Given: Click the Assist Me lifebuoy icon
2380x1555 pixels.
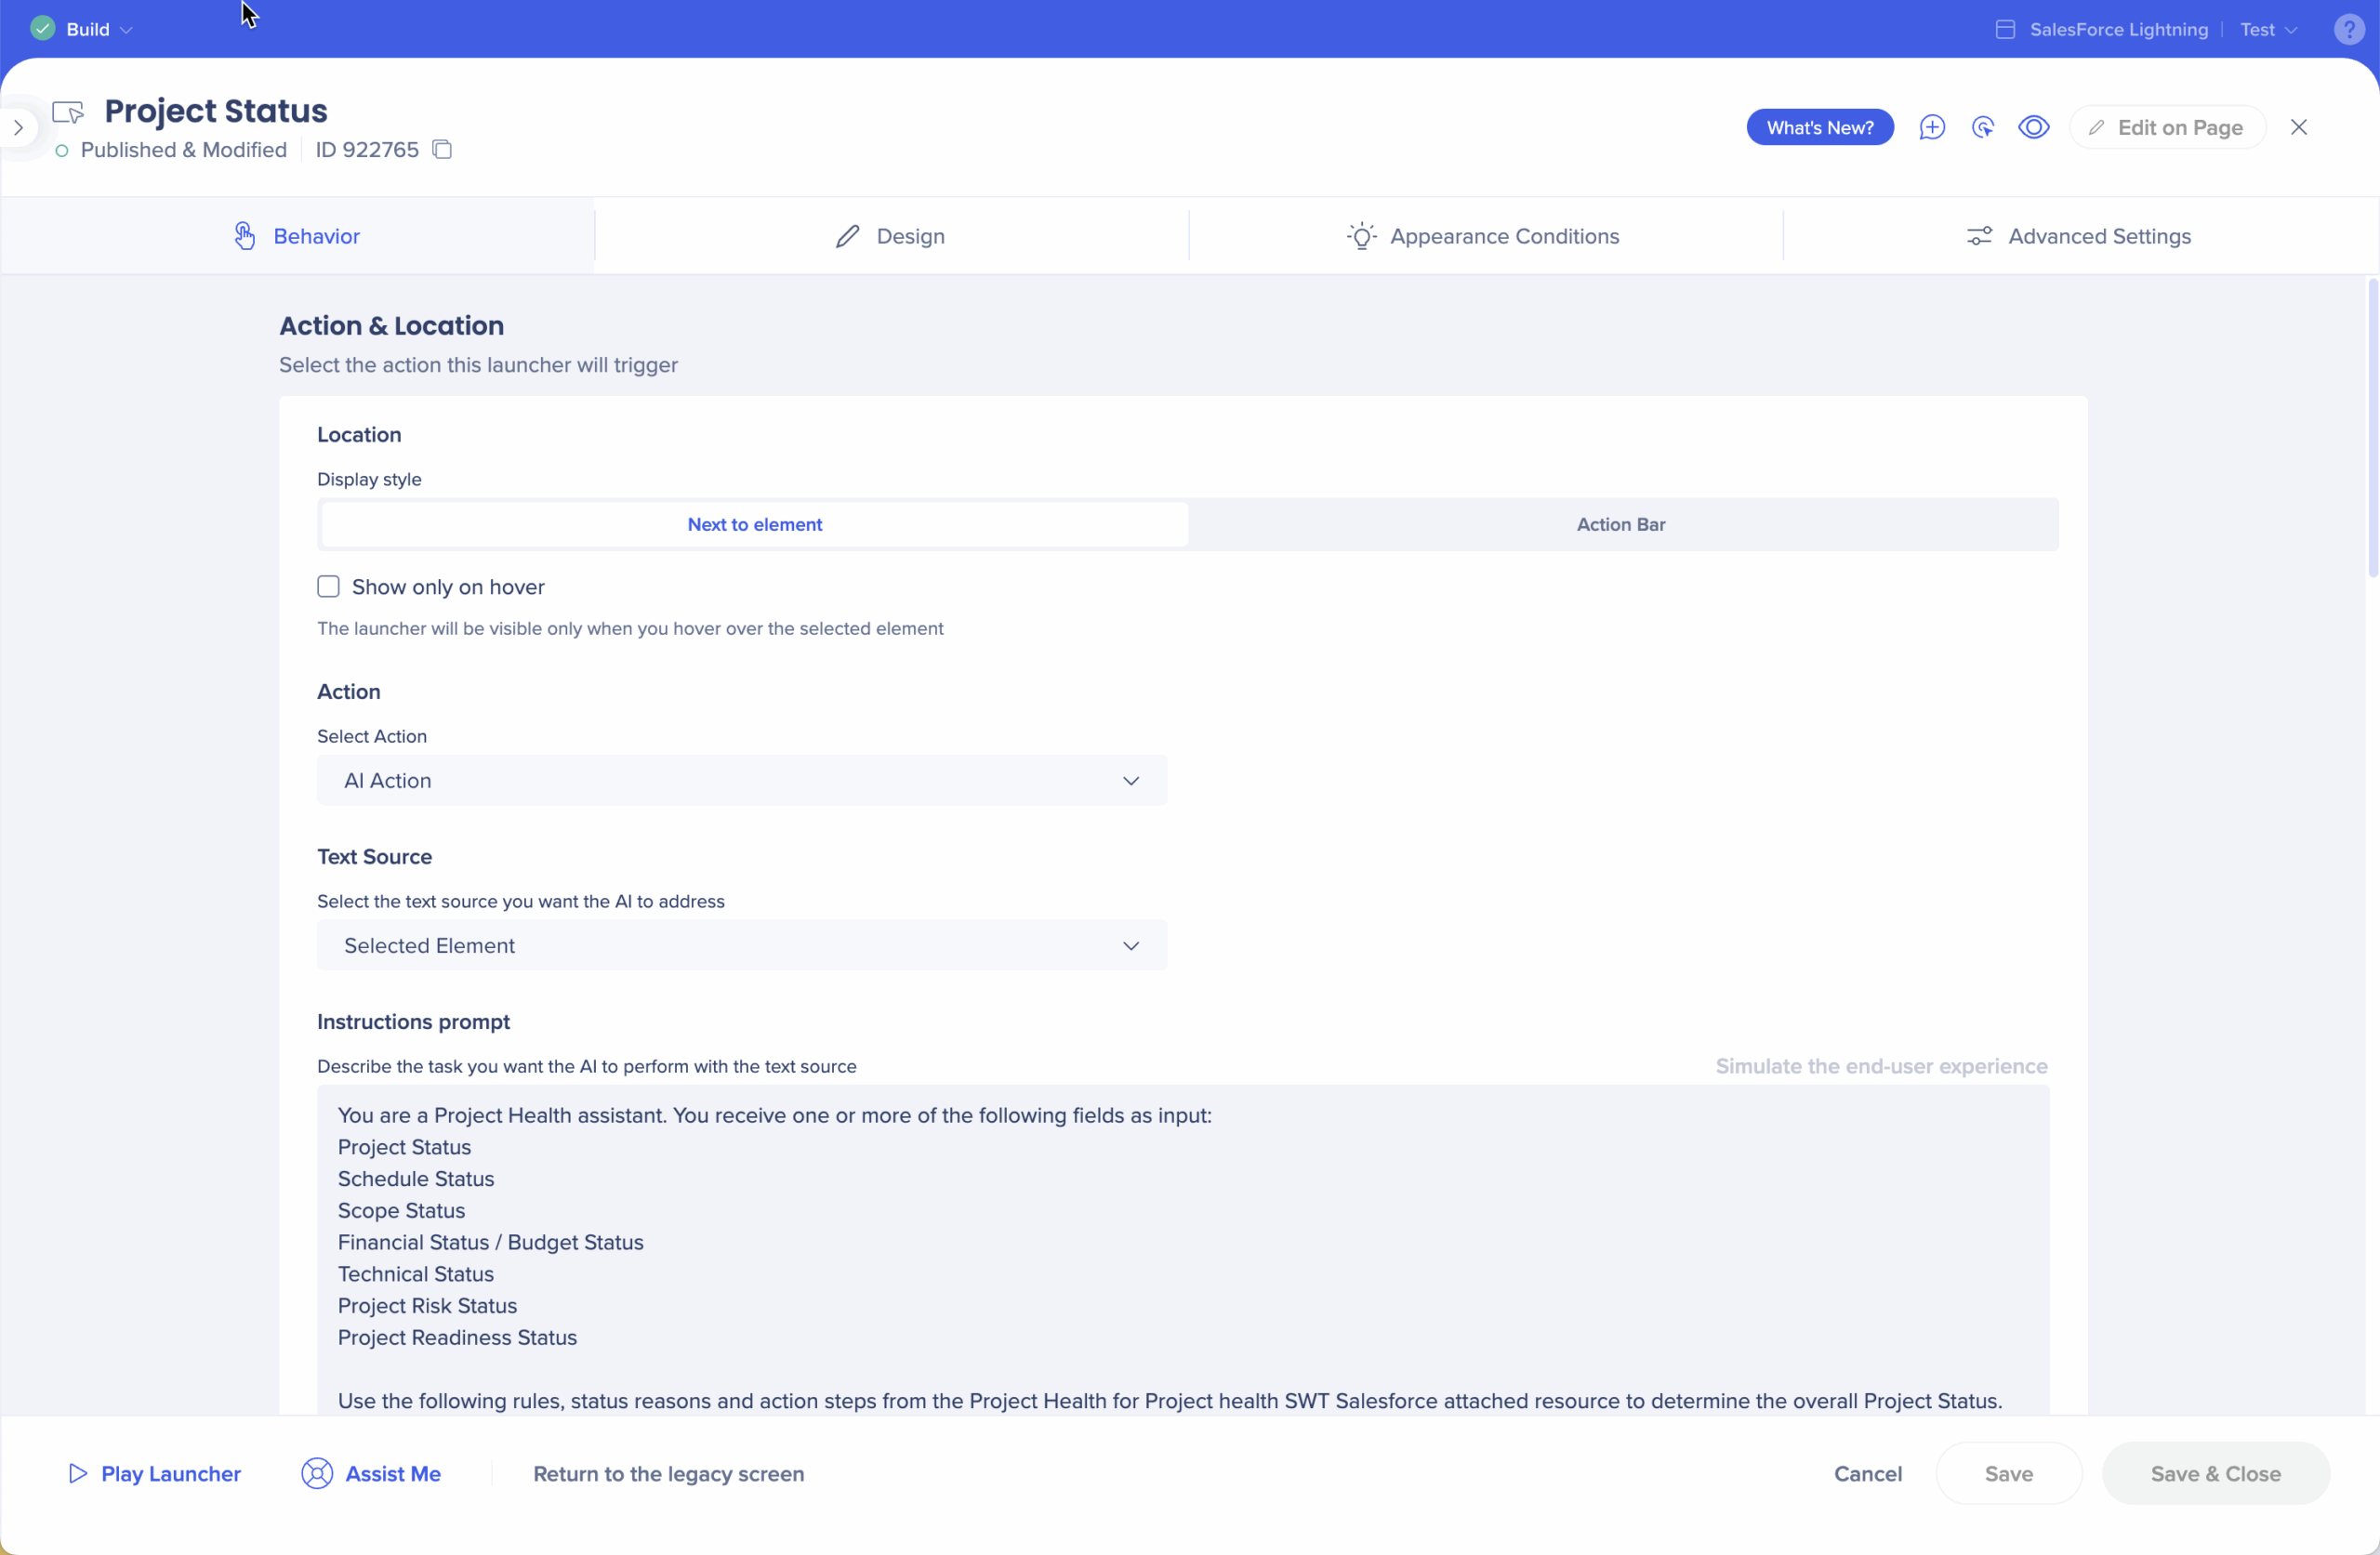Looking at the screenshot, I should 317,1473.
